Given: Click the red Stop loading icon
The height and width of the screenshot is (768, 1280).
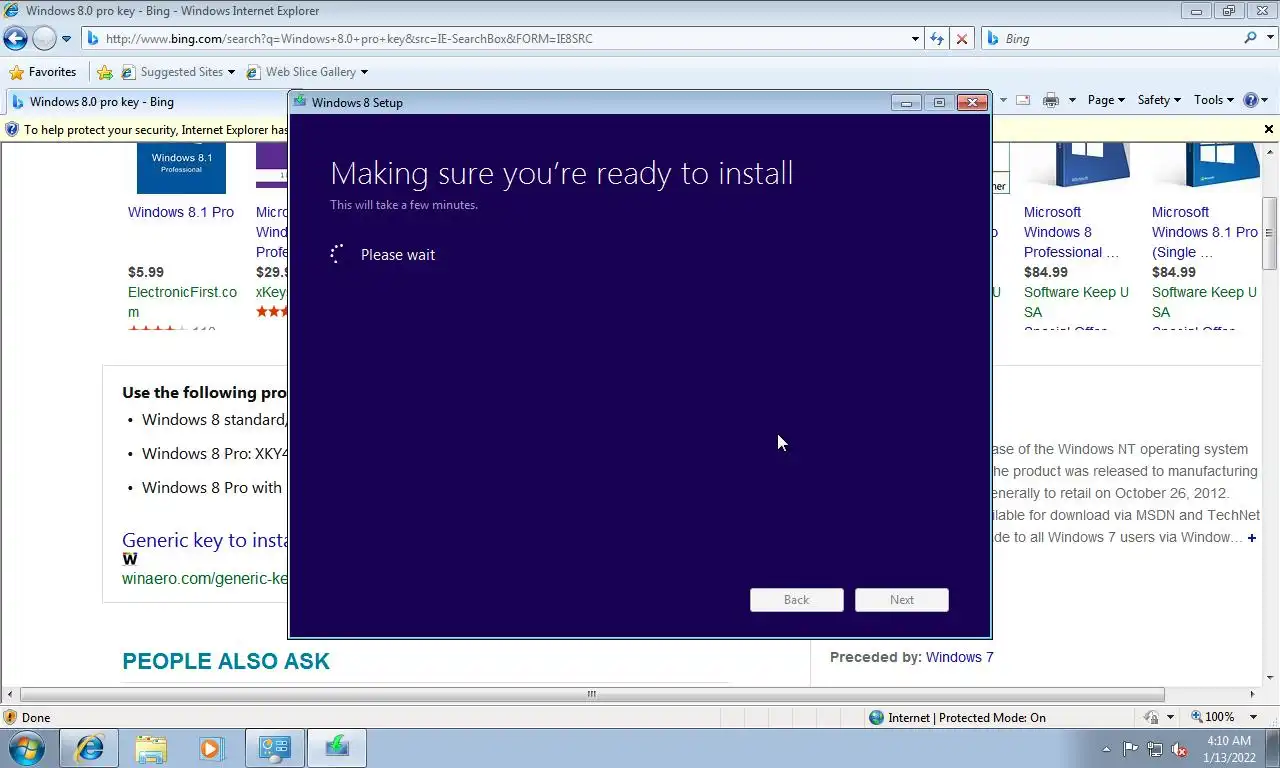Looking at the screenshot, I should (x=961, y=39).
